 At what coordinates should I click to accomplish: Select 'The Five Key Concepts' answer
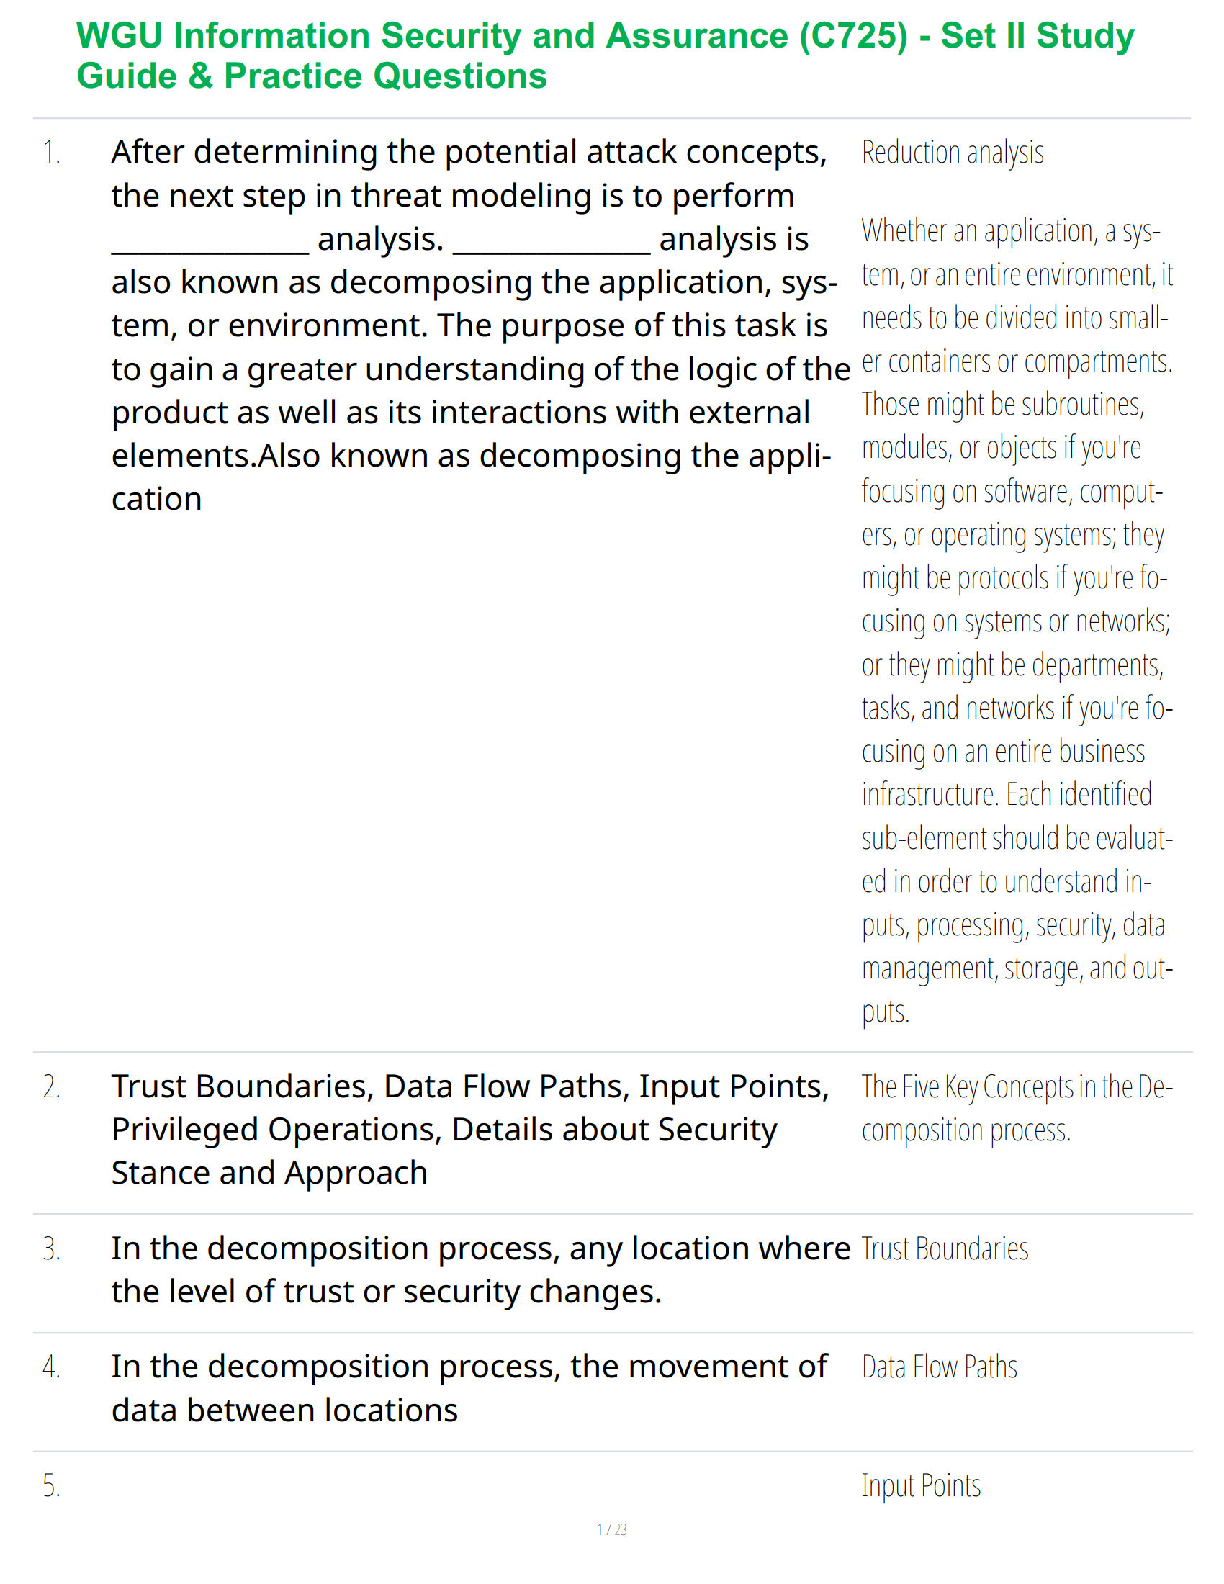(1017, 1108)
